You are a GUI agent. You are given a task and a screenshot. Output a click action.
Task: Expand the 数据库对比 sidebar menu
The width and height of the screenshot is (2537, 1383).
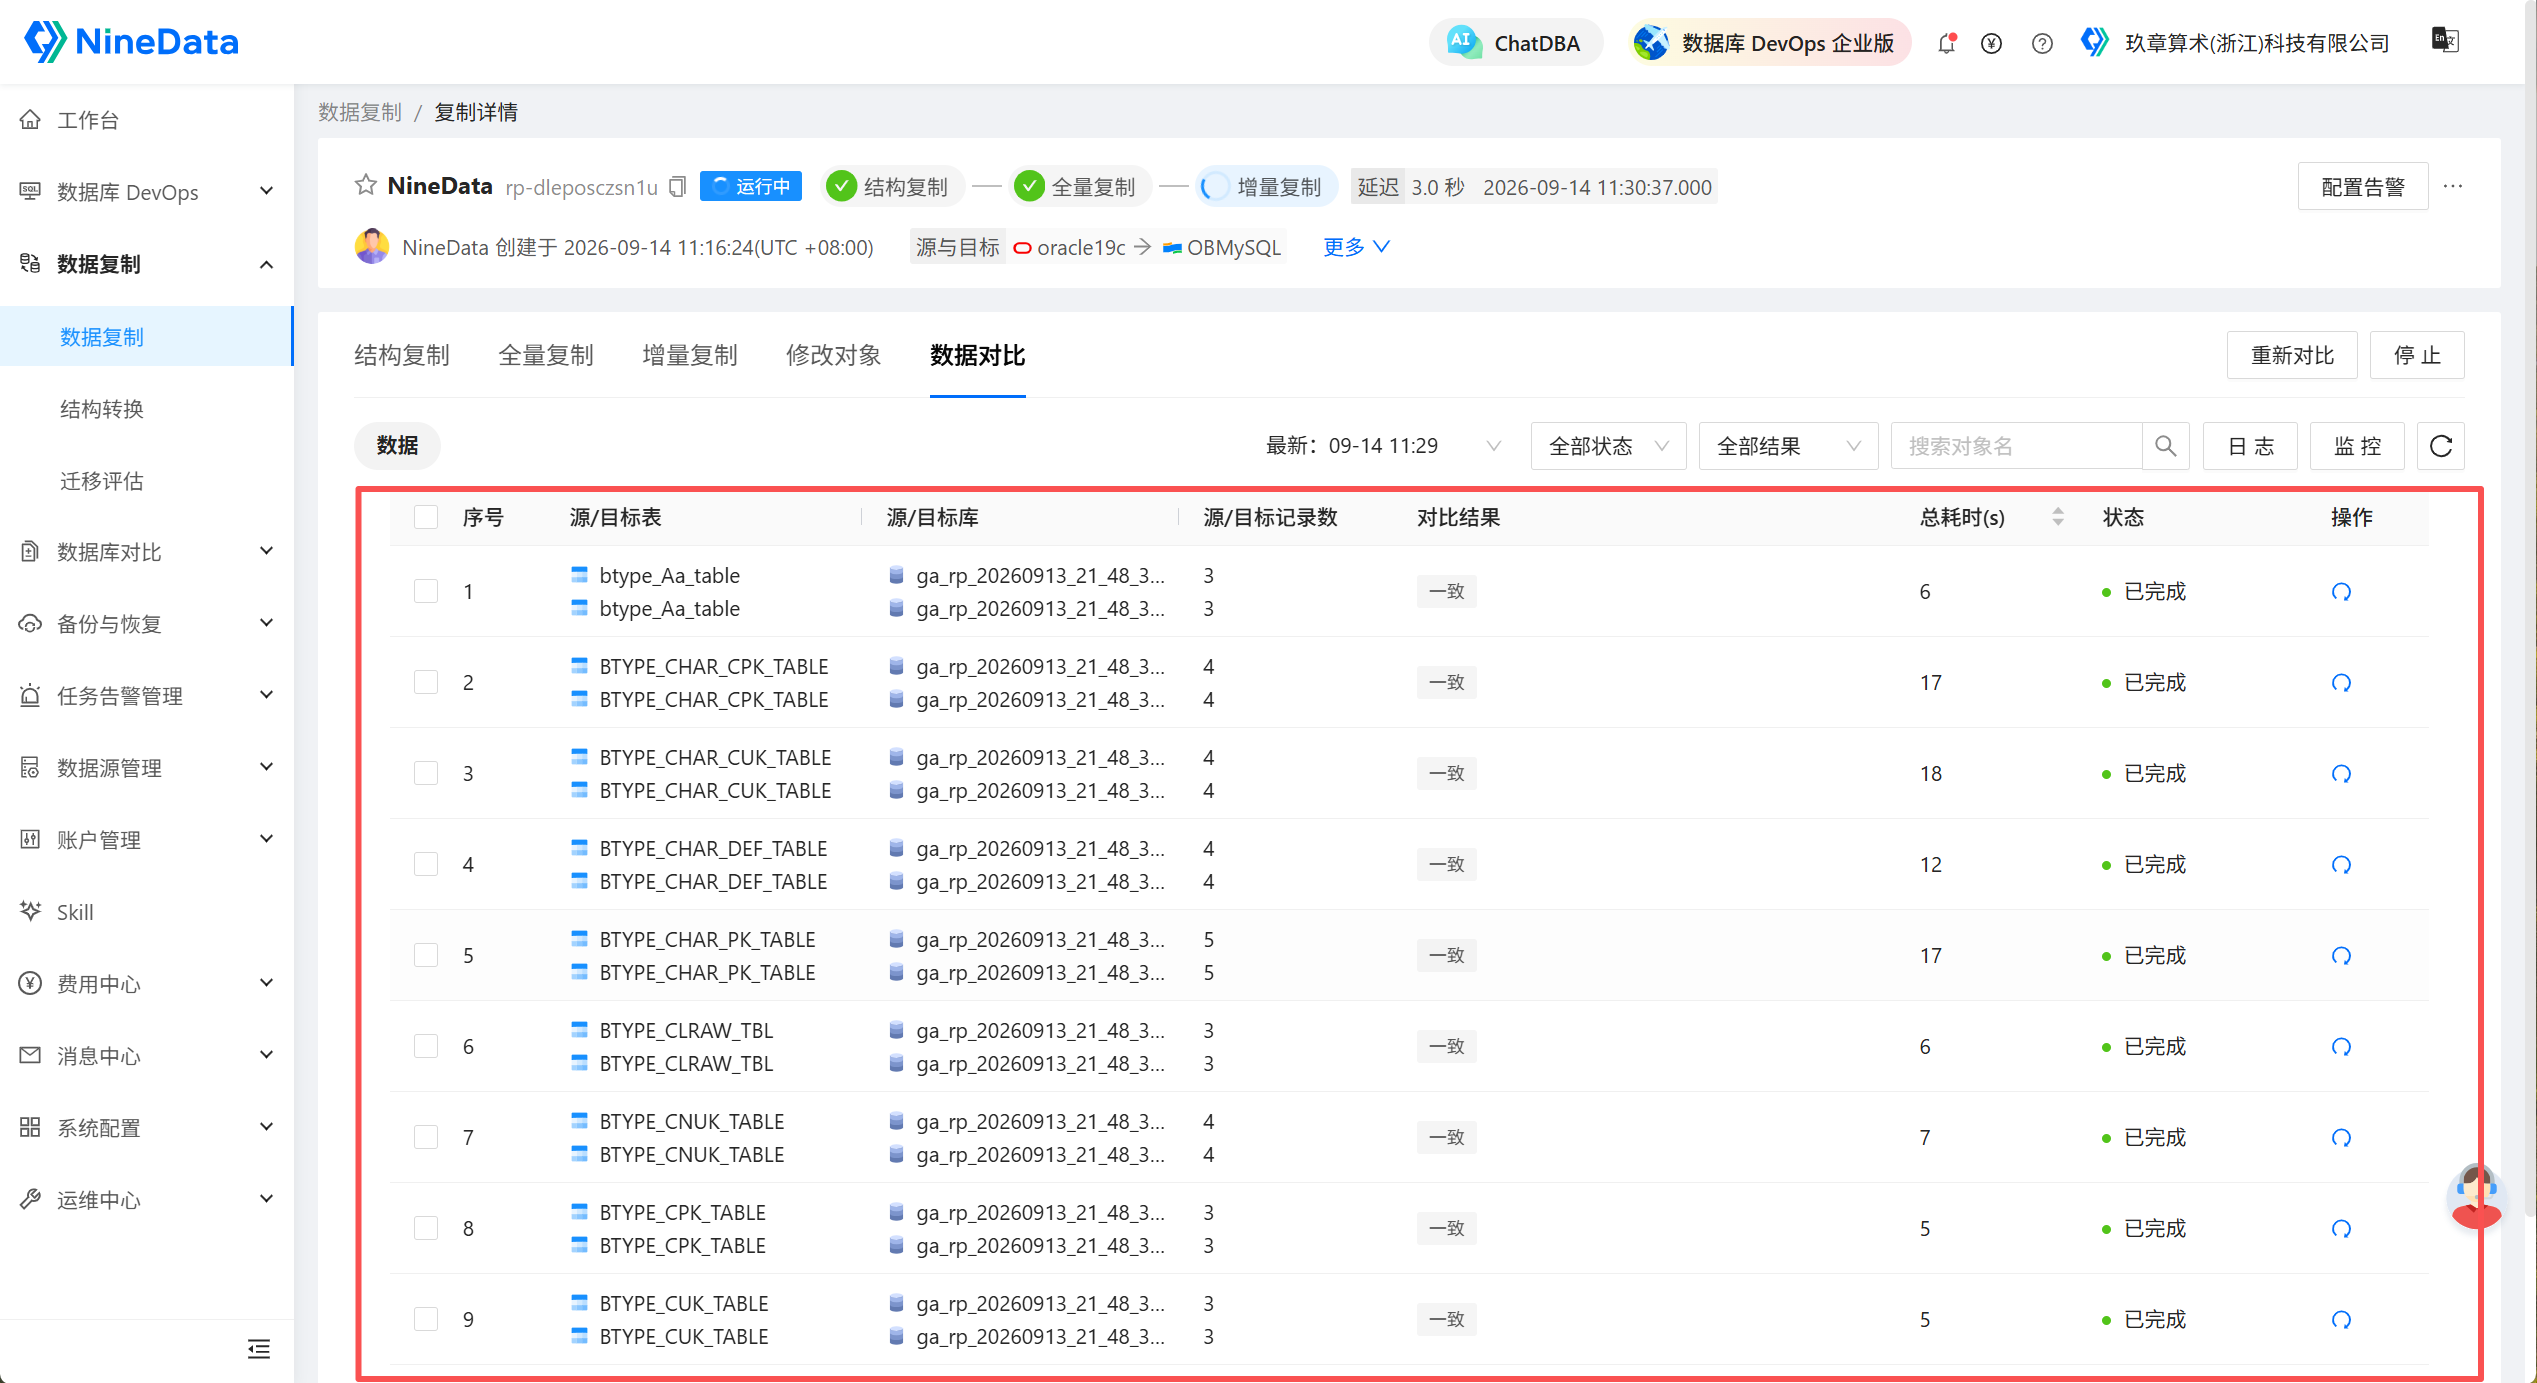click(x=147, y=552)
